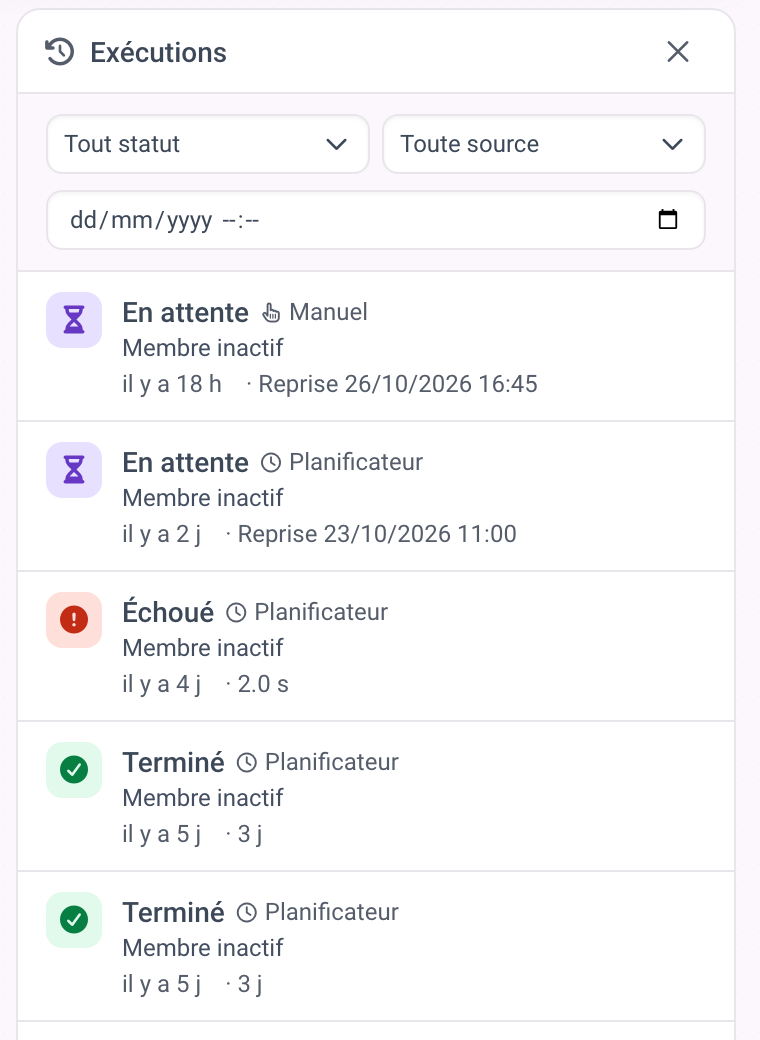
Task: Click the red error icon of Échoué run
Action: 74,619
